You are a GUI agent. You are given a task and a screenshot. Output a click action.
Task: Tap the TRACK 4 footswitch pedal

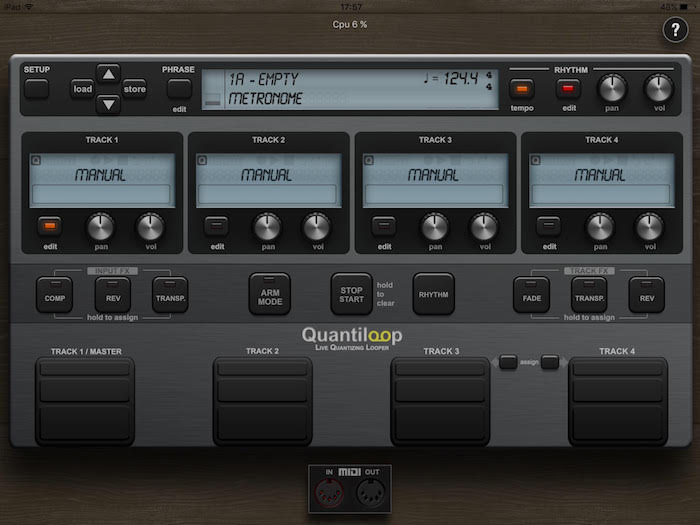pyautogui.click(x=618, y=401)
